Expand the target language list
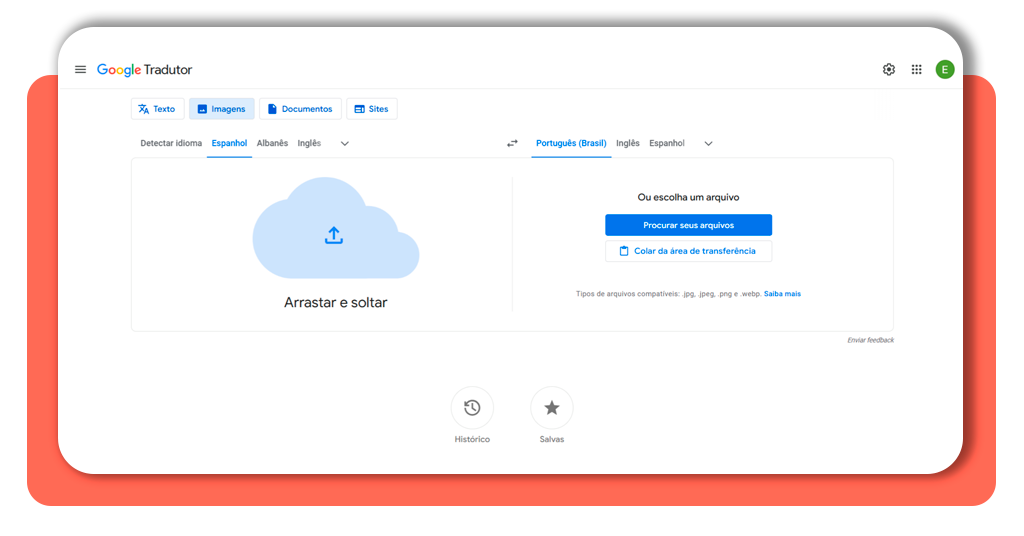This screenshot has height=536, width=1024. pyautogui.click(x=709, y=144)
